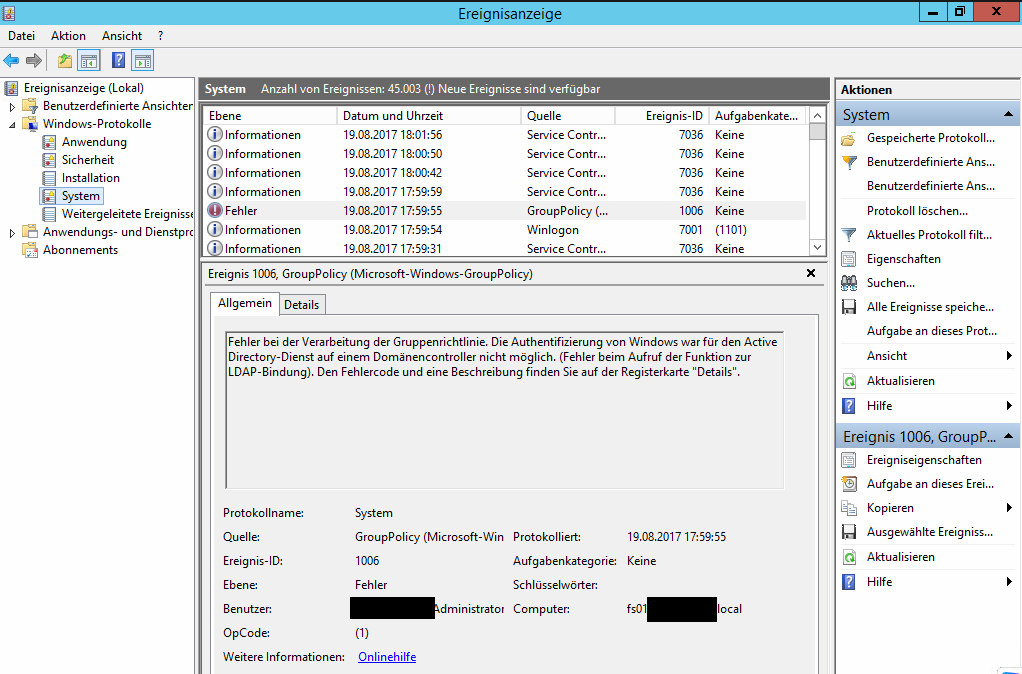
Task: Click info icon of 17:59:59 event
Action: 215,192
